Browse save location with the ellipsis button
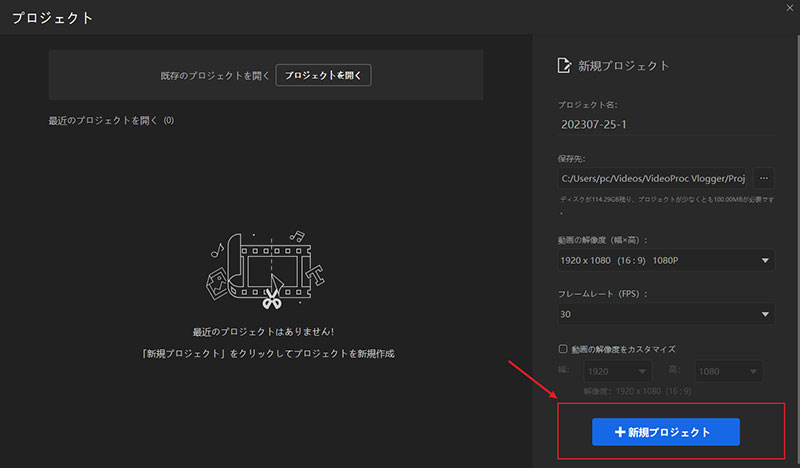The height and width of the screenshot is (468, 800). pos(764,178)
